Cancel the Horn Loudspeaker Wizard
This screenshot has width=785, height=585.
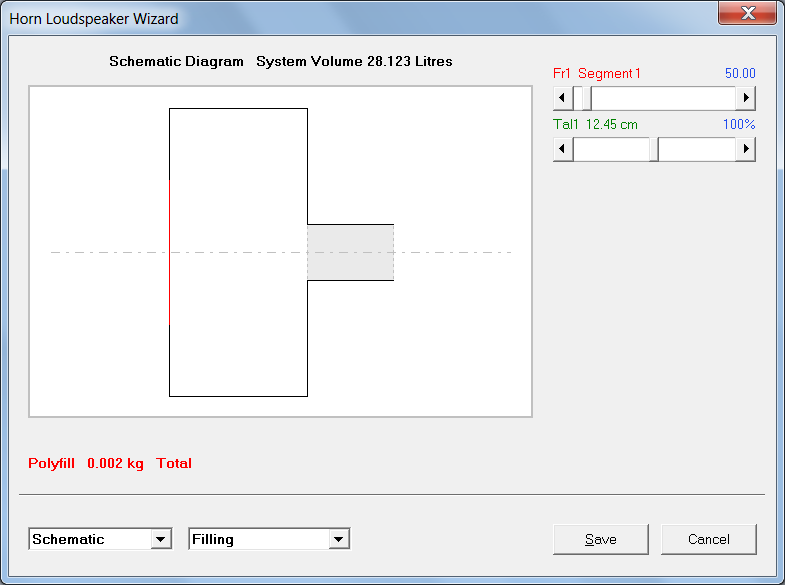pos(709,539)
